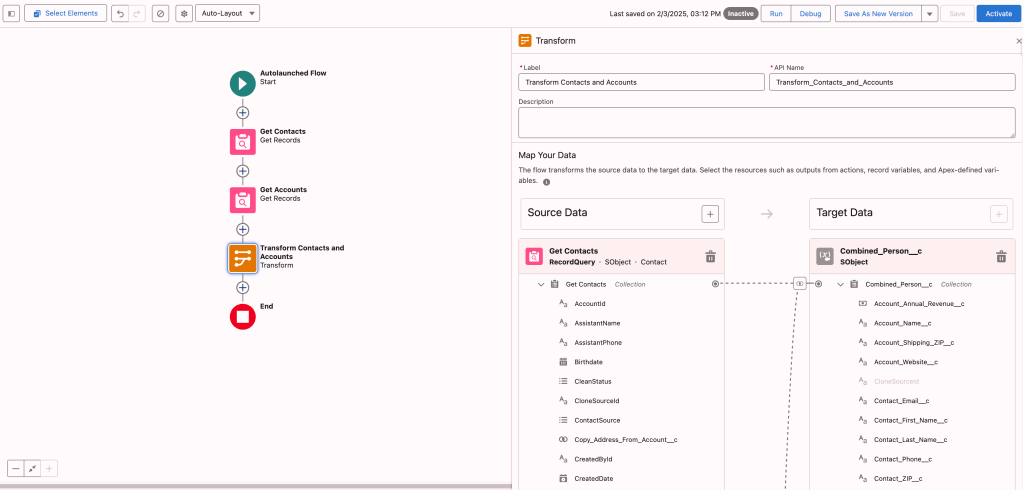Image resolution: width=1023 pixels, height=490 pixels.
Task: Click into the Description text area
Action: click(x=767, y=123)
